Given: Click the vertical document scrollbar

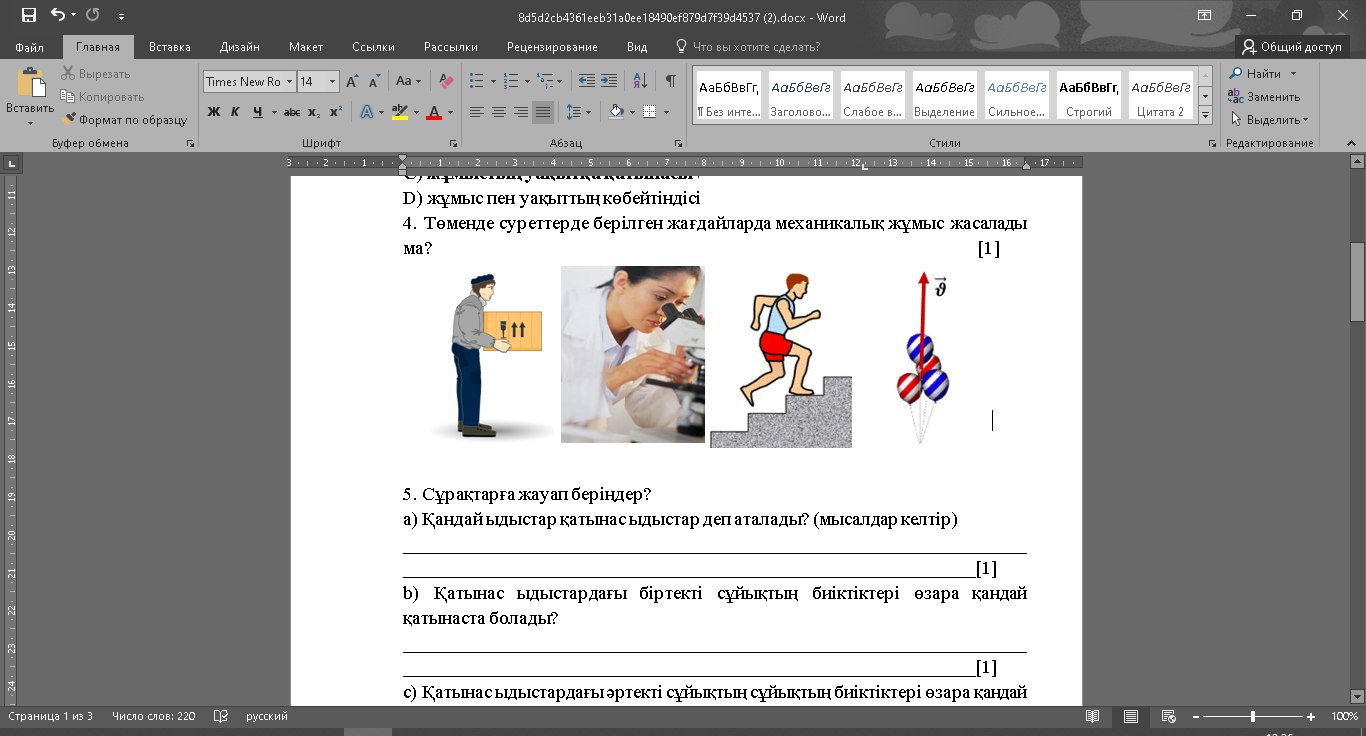Looking at the screenshot, I should (1357, 430).
